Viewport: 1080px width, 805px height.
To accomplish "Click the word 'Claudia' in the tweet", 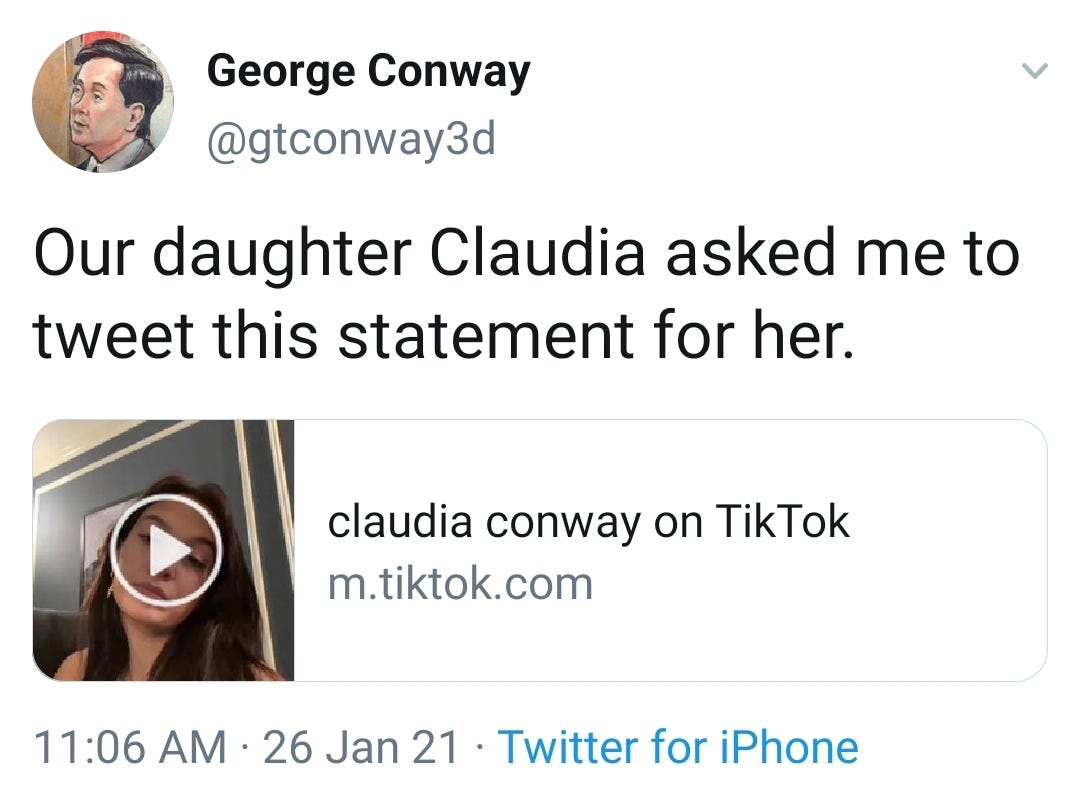I will 537,252.
